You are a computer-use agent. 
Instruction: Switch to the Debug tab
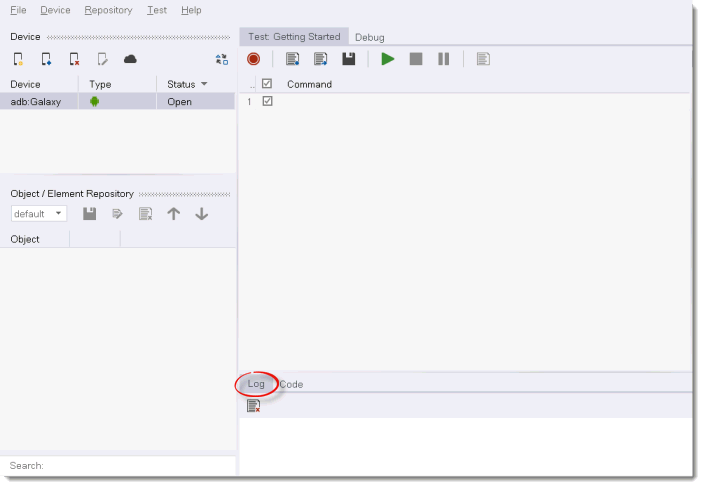(x=369, y=37)
